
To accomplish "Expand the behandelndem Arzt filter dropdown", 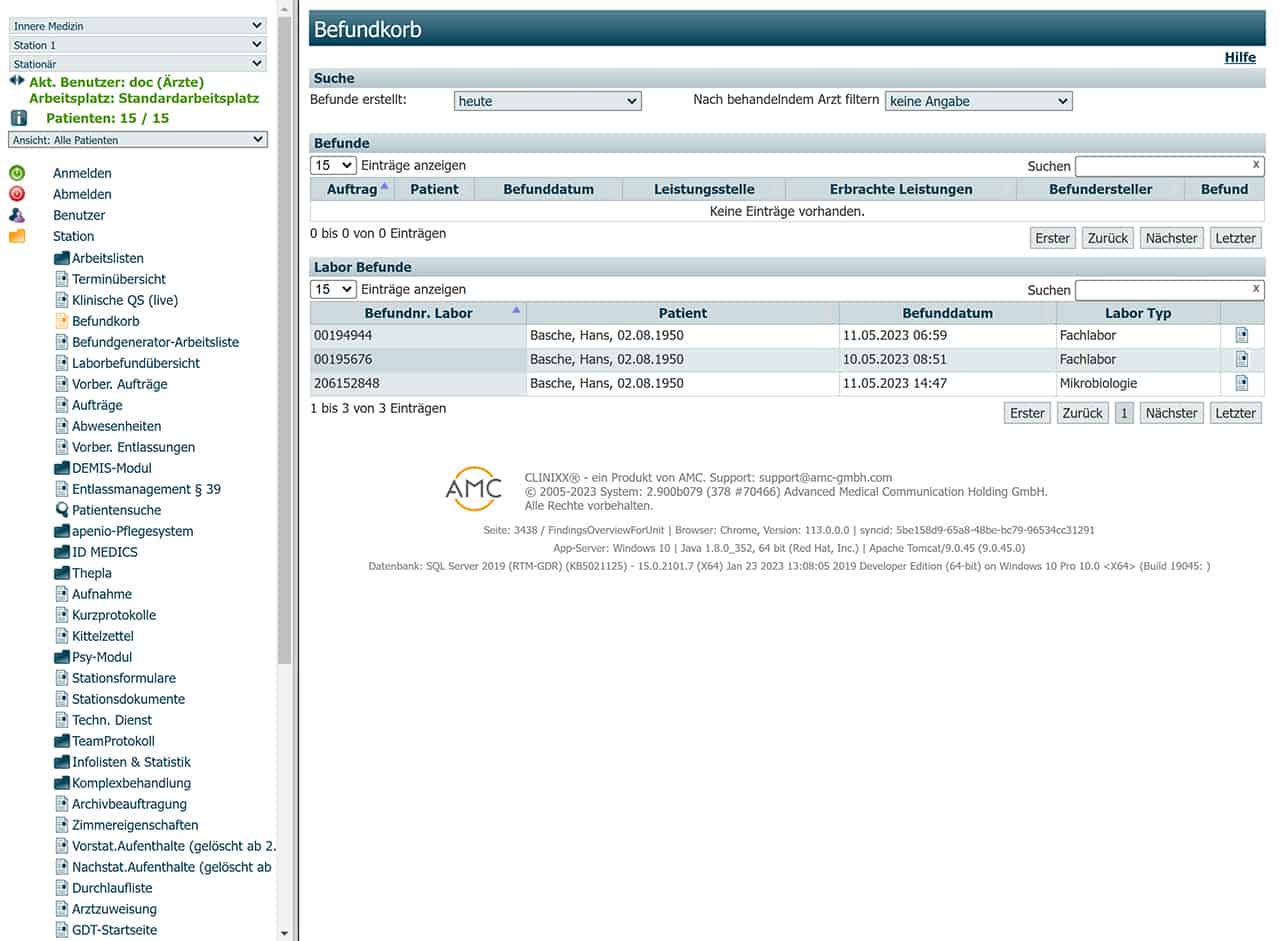I will (978, 101).
